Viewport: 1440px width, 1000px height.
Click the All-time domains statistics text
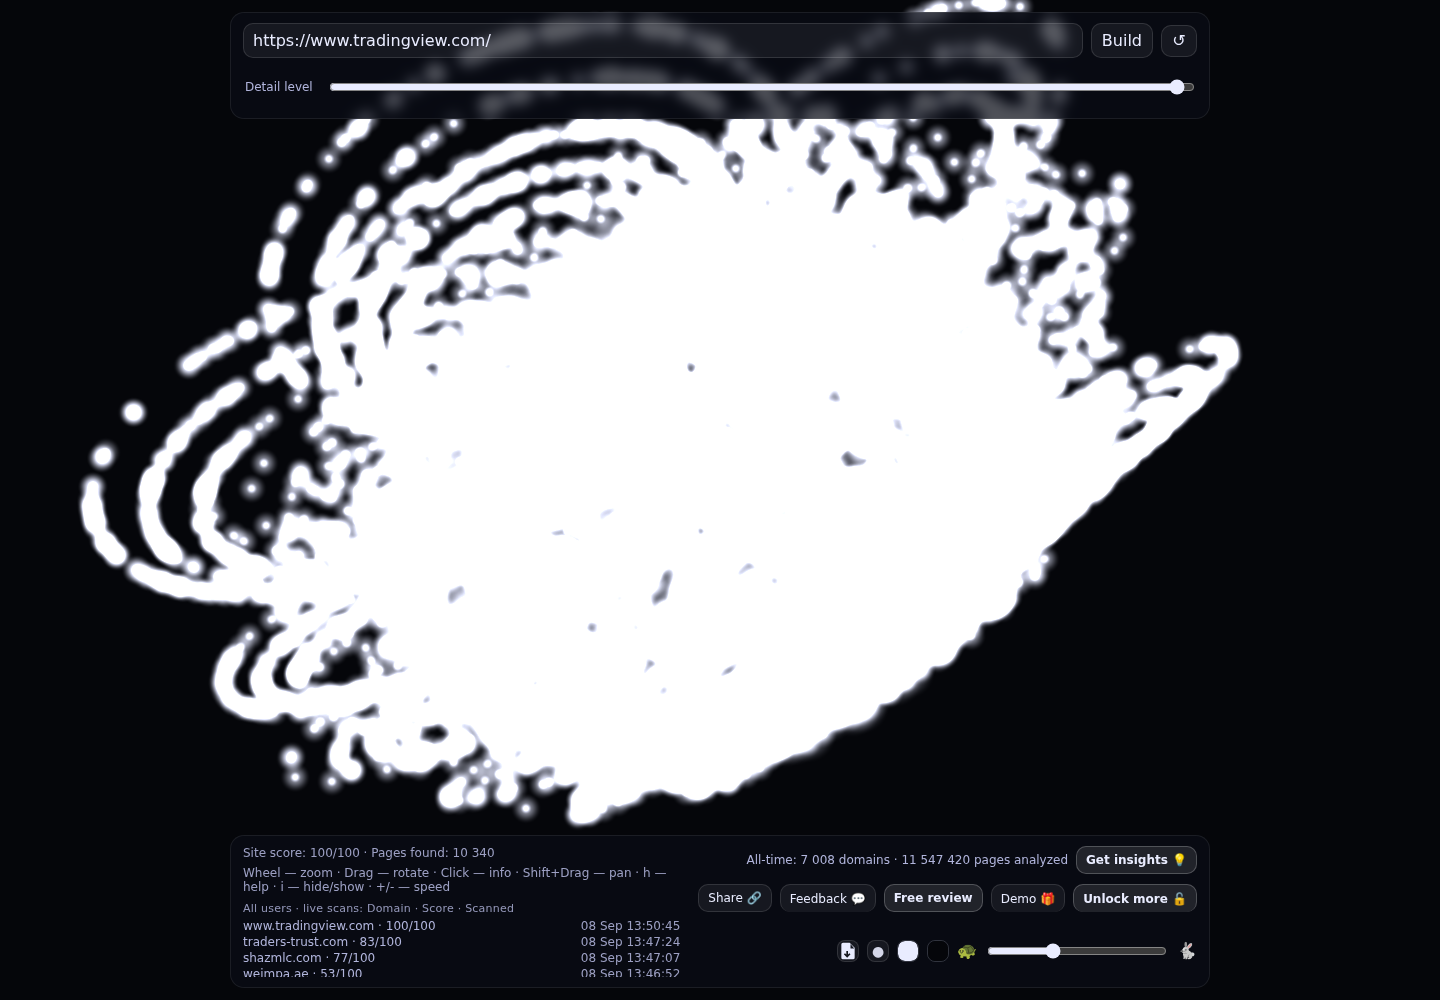tap(907, 860)
